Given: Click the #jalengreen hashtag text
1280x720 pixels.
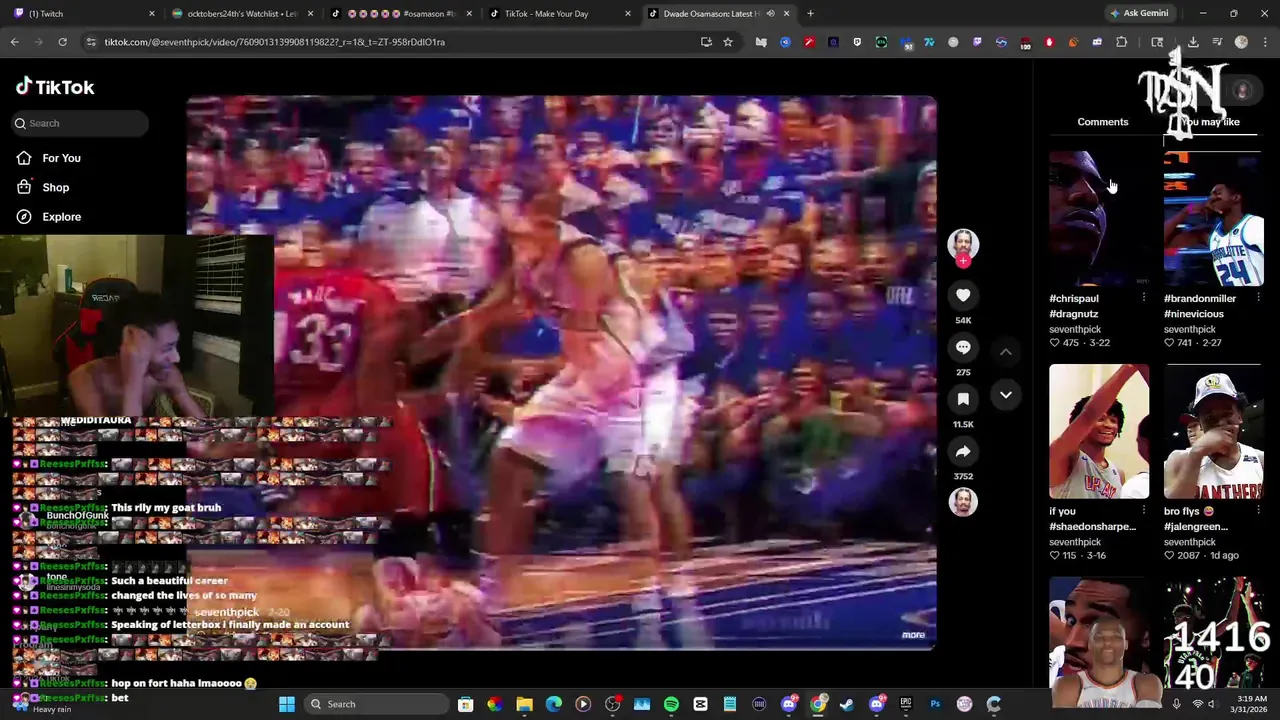Looking at the screenshot, I should point(1196,527).
